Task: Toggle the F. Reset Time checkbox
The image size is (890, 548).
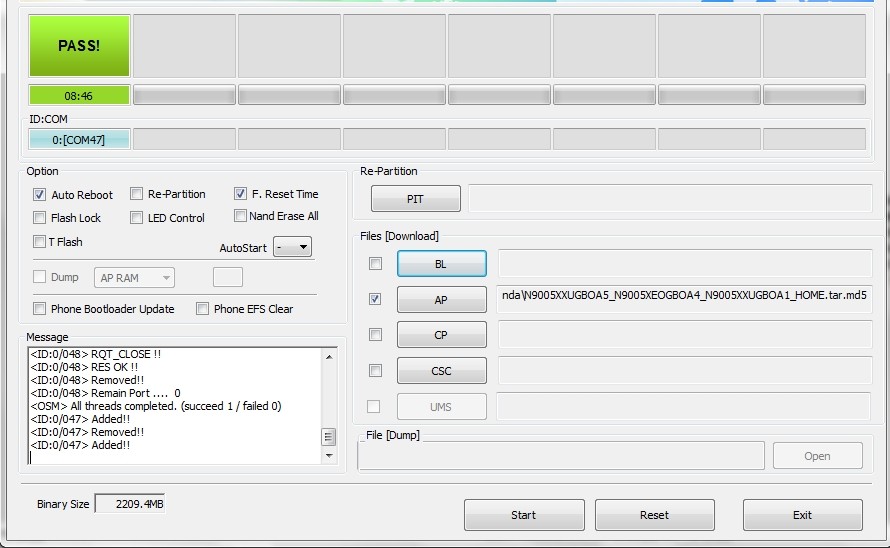Action: 241,194
